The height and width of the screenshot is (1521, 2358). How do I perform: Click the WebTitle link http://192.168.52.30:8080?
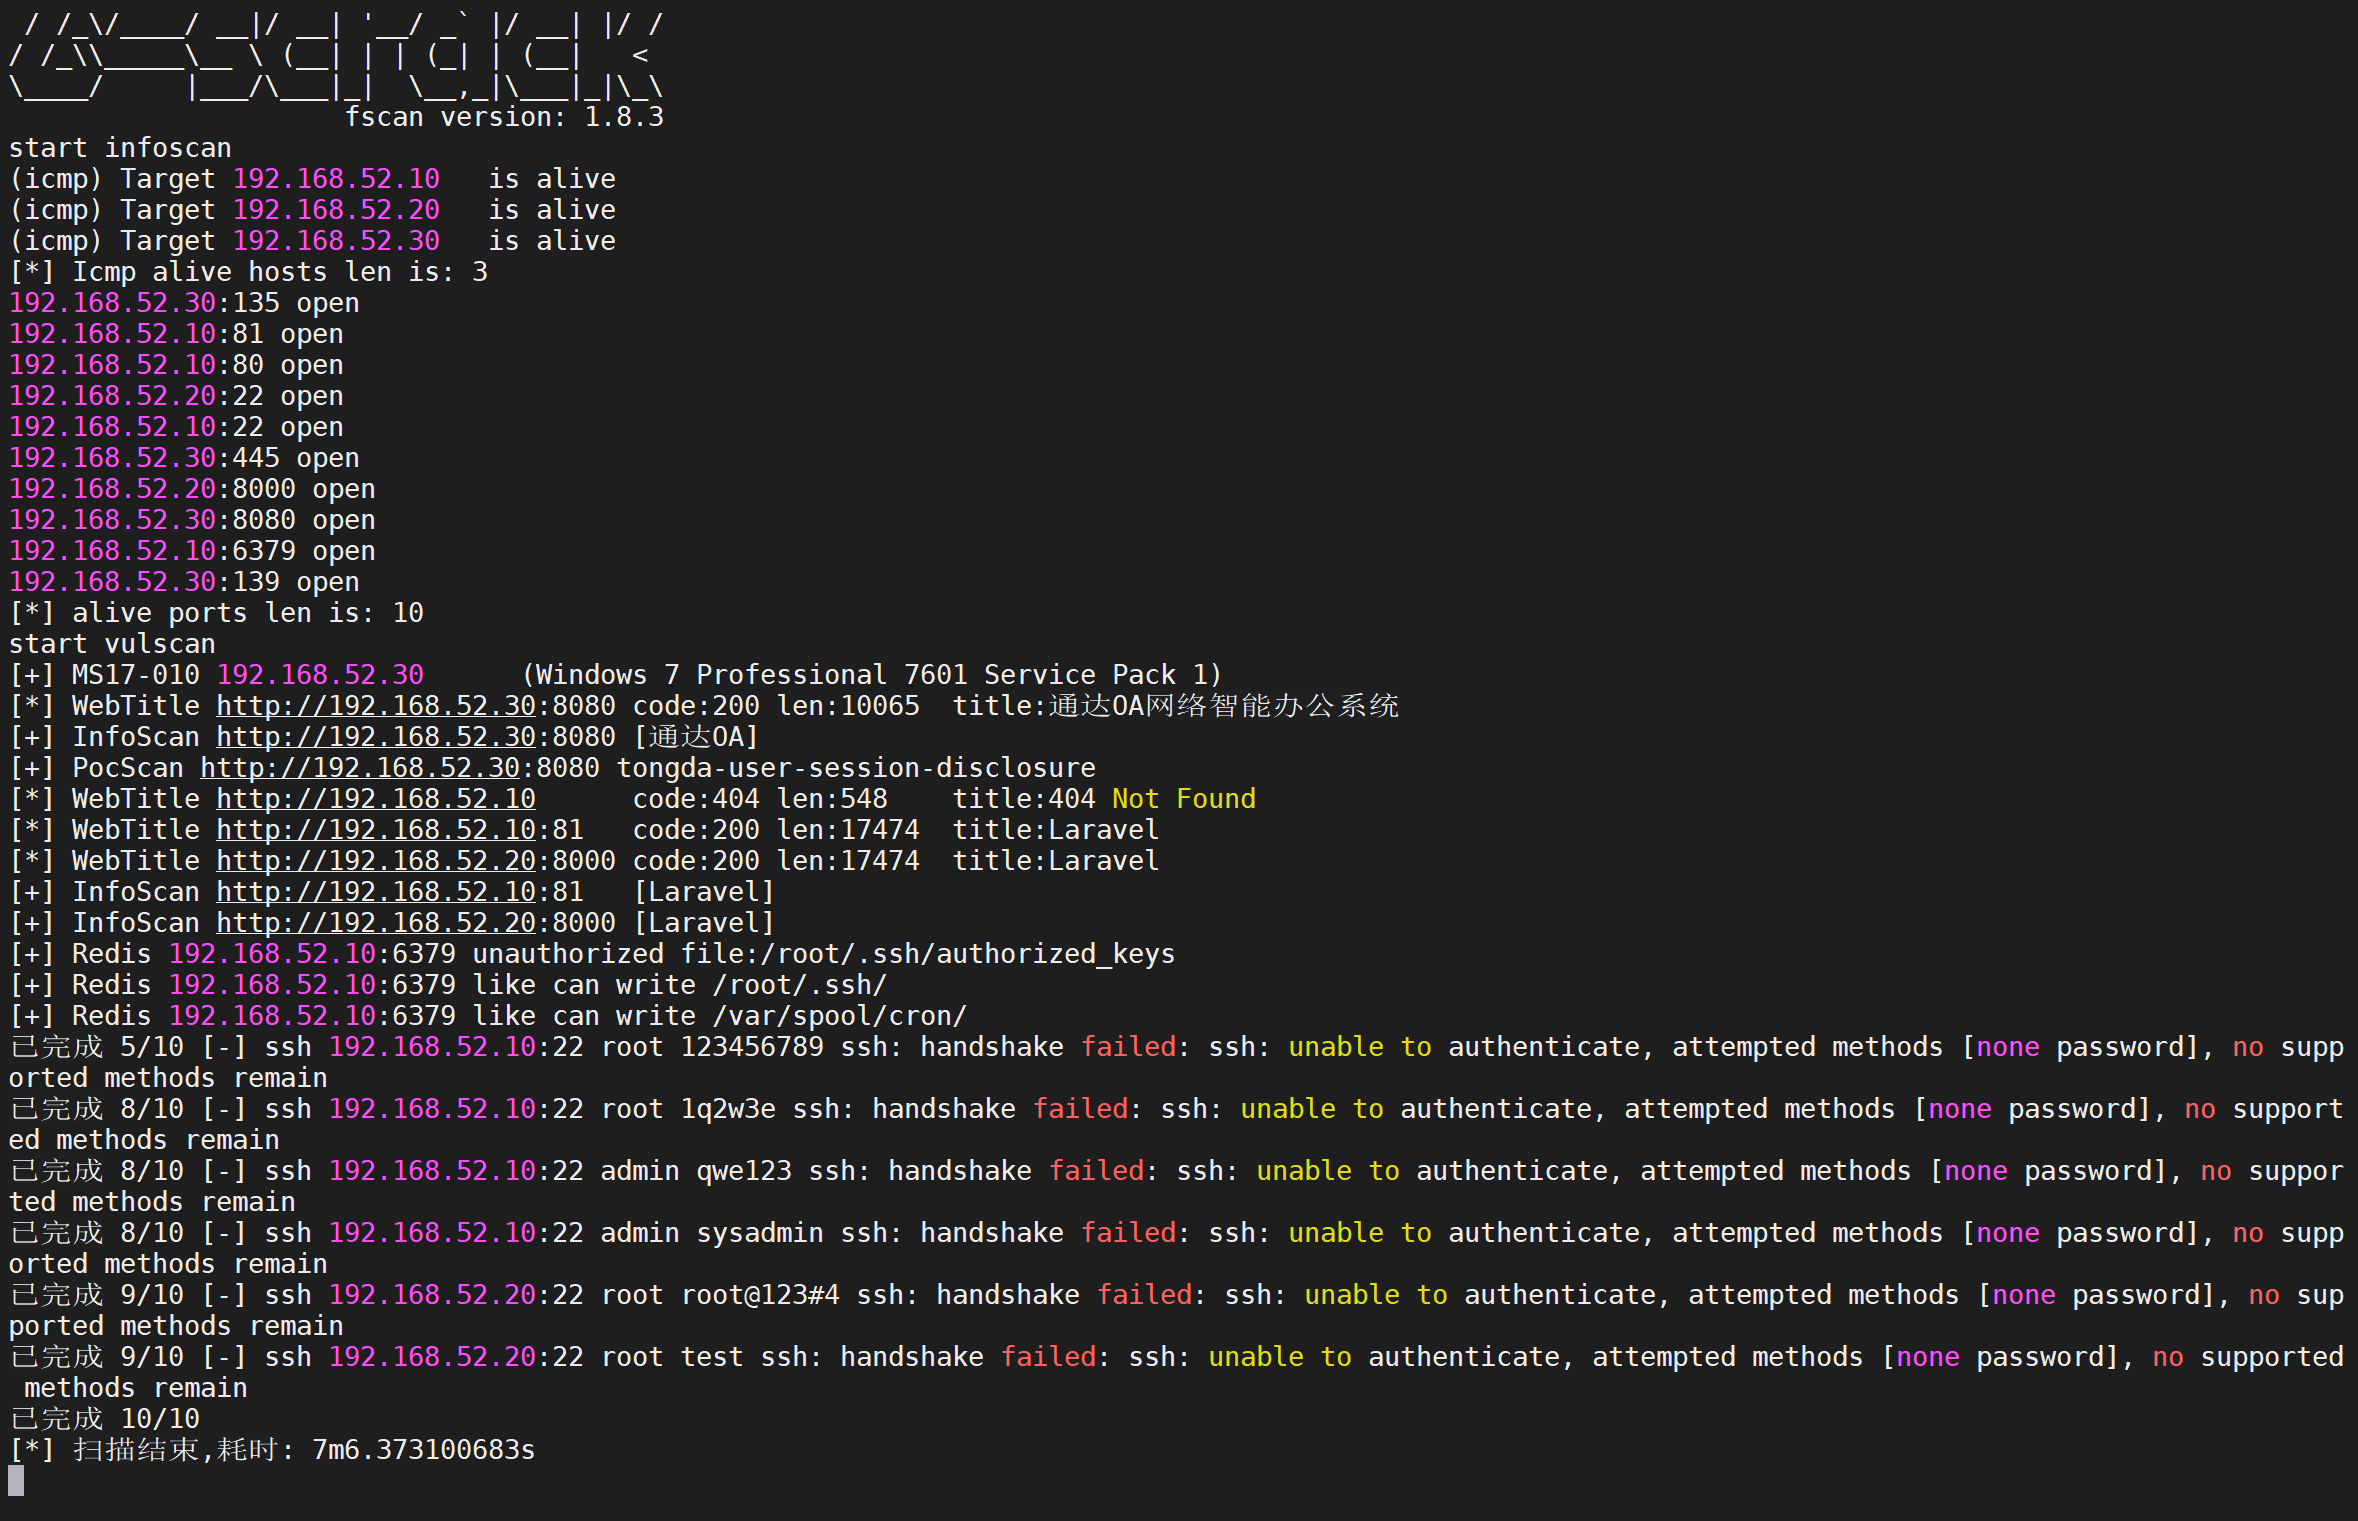coord(376,706)
